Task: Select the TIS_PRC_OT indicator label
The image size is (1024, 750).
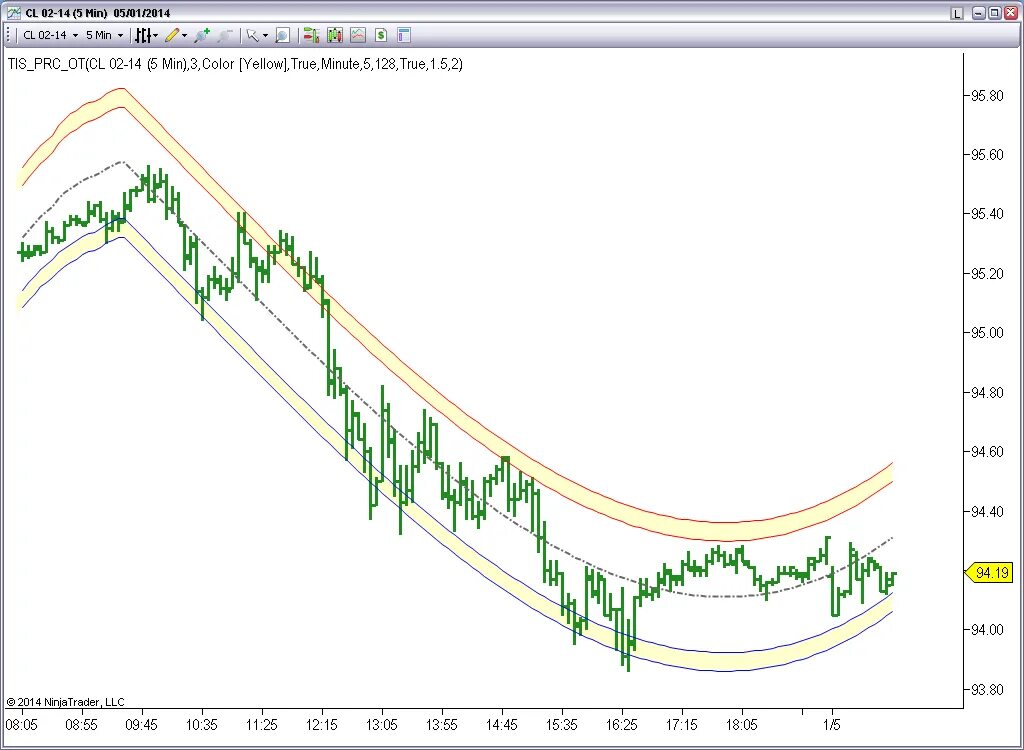Action: (235, 64)
